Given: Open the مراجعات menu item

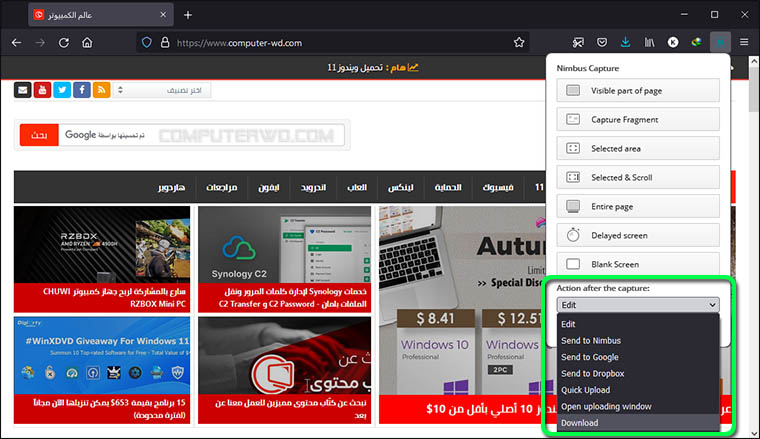Looking at the screenshot, I should click(222, 187).
